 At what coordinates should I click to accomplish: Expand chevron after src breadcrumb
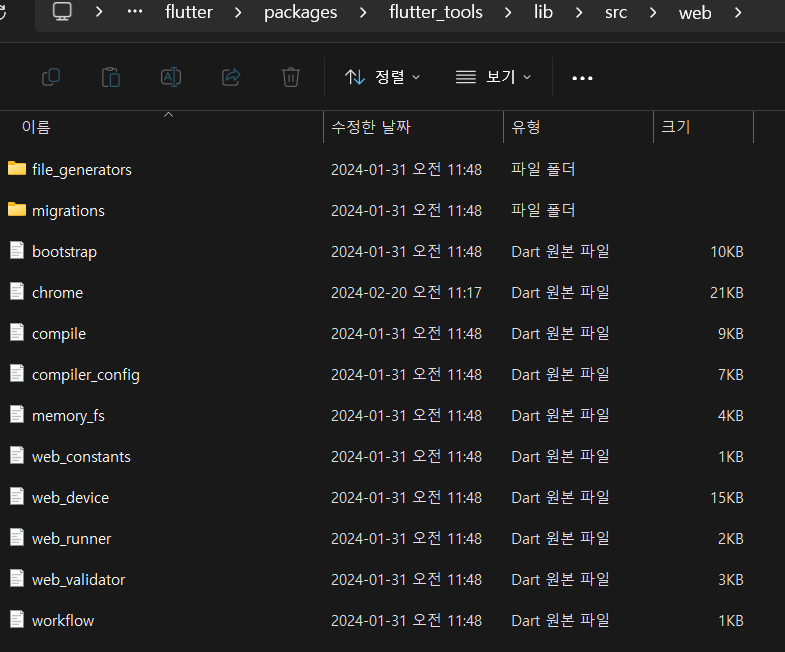pos(653,12)
